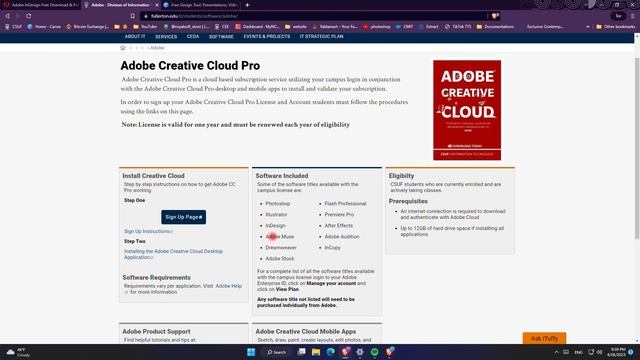
Task: Go back with the browser back arrow
Action: tap(7, 16)
